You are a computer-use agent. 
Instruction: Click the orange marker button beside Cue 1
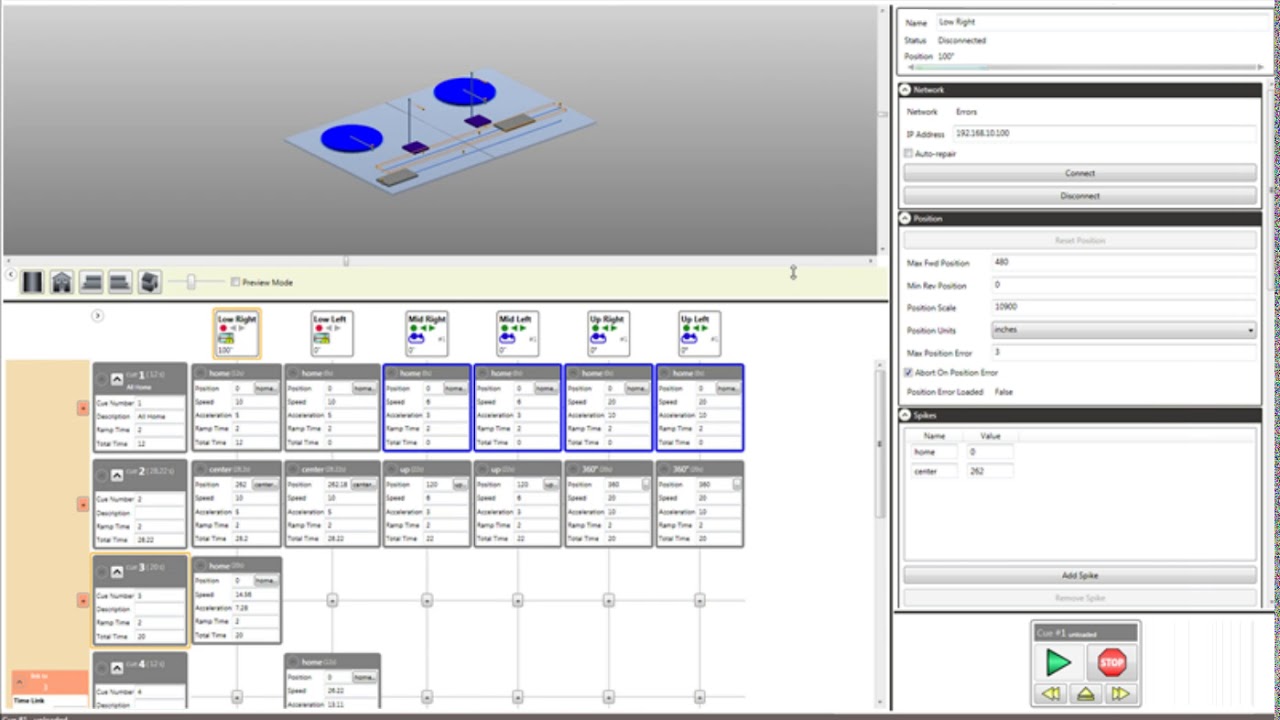coord(83,408)
